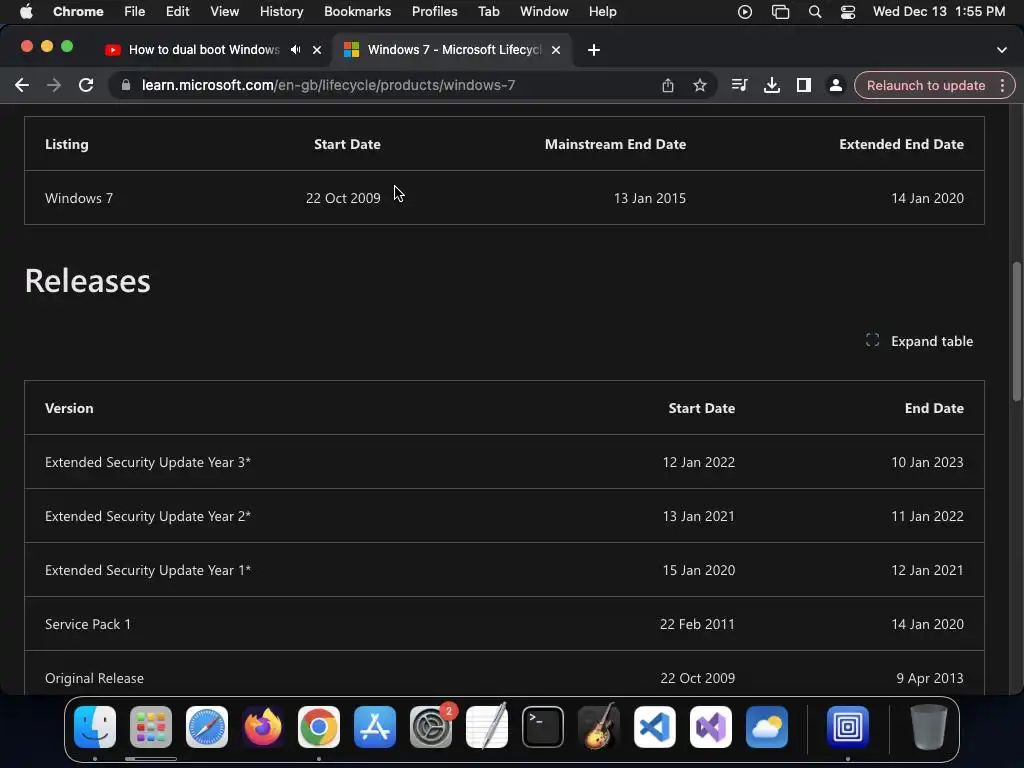1024x768 pixels.
Task: Open GarageBand from the dock
Action: click(x=599, y=726)
